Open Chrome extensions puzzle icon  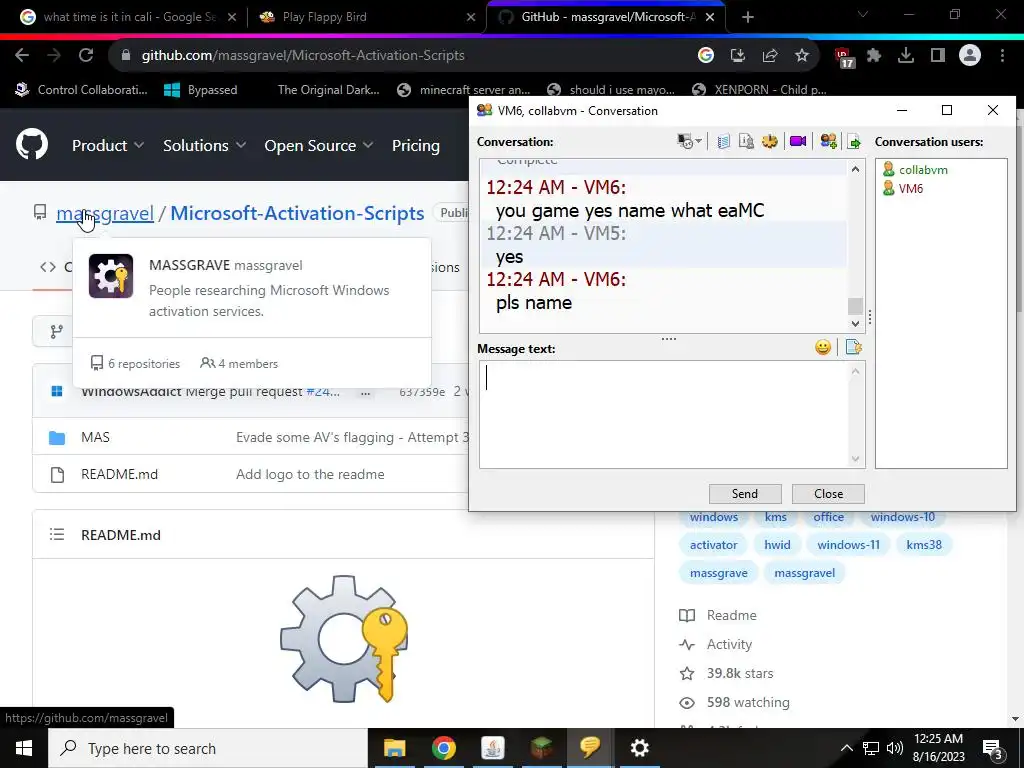tap(874, 56)
